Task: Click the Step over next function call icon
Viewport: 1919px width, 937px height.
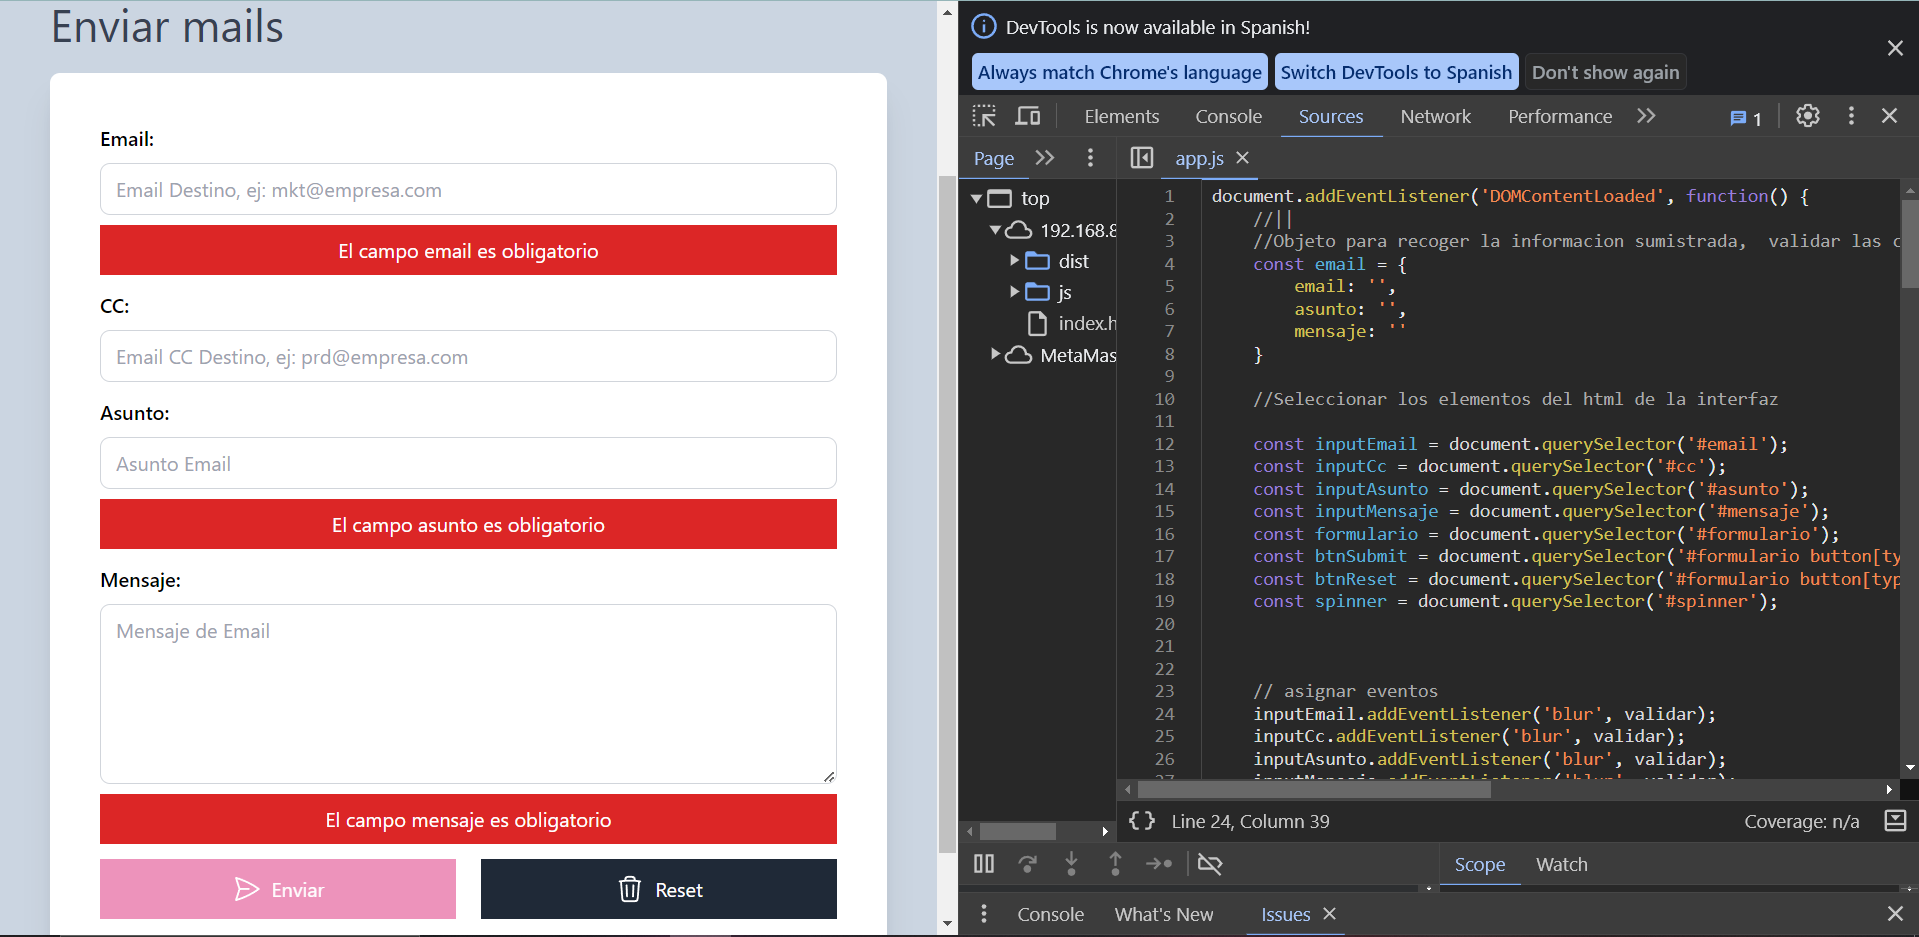Action: click(1027, 864)
